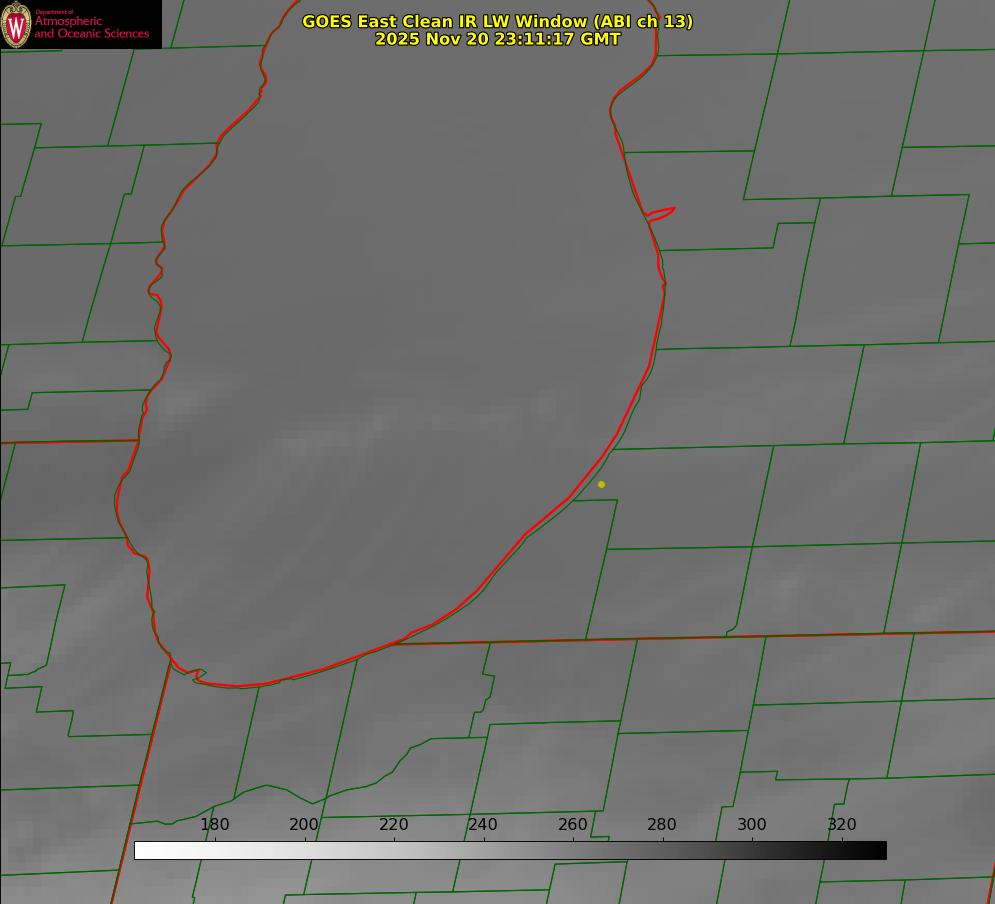
Task: Click the Atmospheric and Oceanic Sciences text
Action: click(91, 27)
